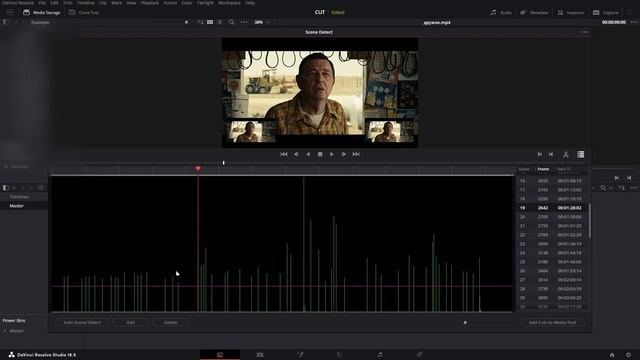Toggle the Inspector panel
640x360 pixels.
(x=571, y=13)
